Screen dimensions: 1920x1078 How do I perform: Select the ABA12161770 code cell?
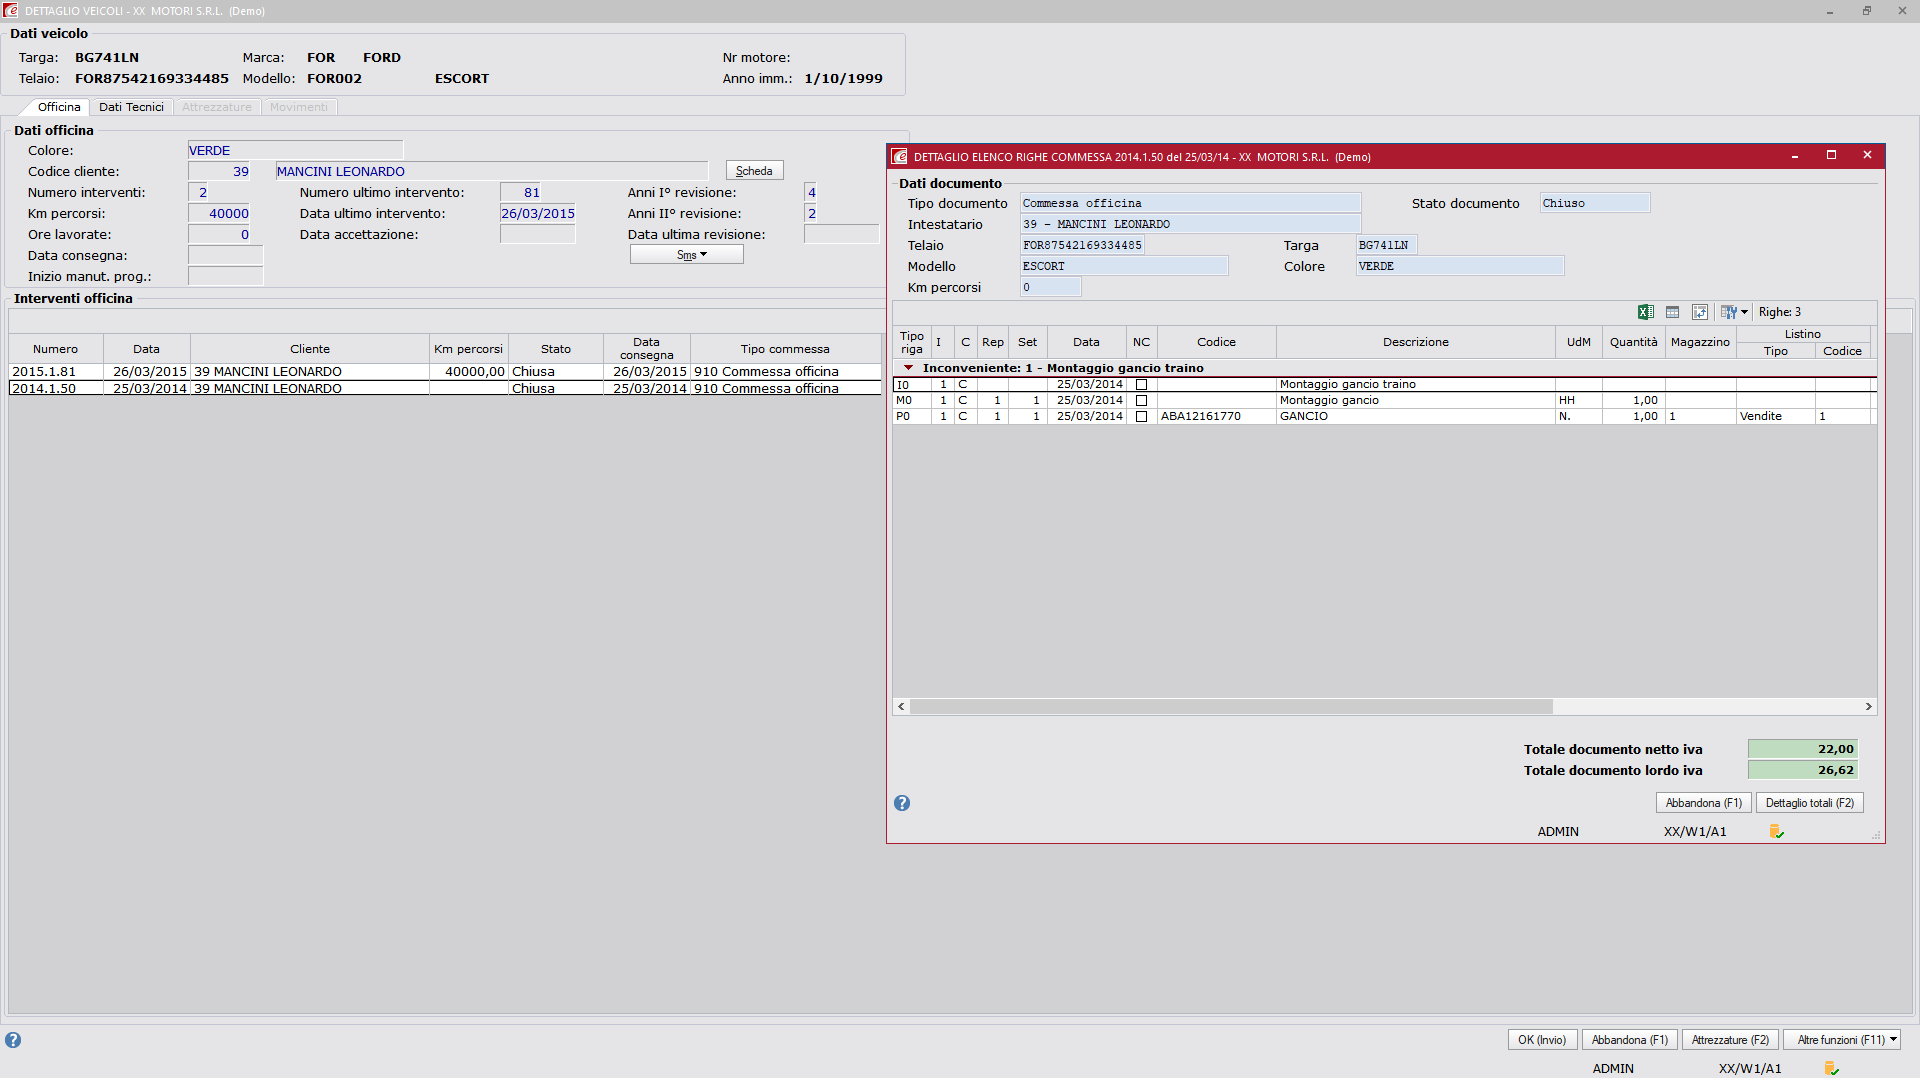click(1216, 416)
